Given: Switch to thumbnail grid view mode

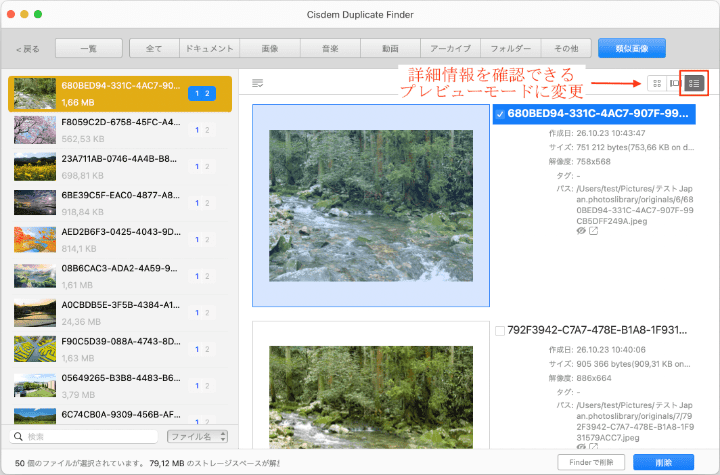Looking at the screenshot, I should click(x=657, y=83).
